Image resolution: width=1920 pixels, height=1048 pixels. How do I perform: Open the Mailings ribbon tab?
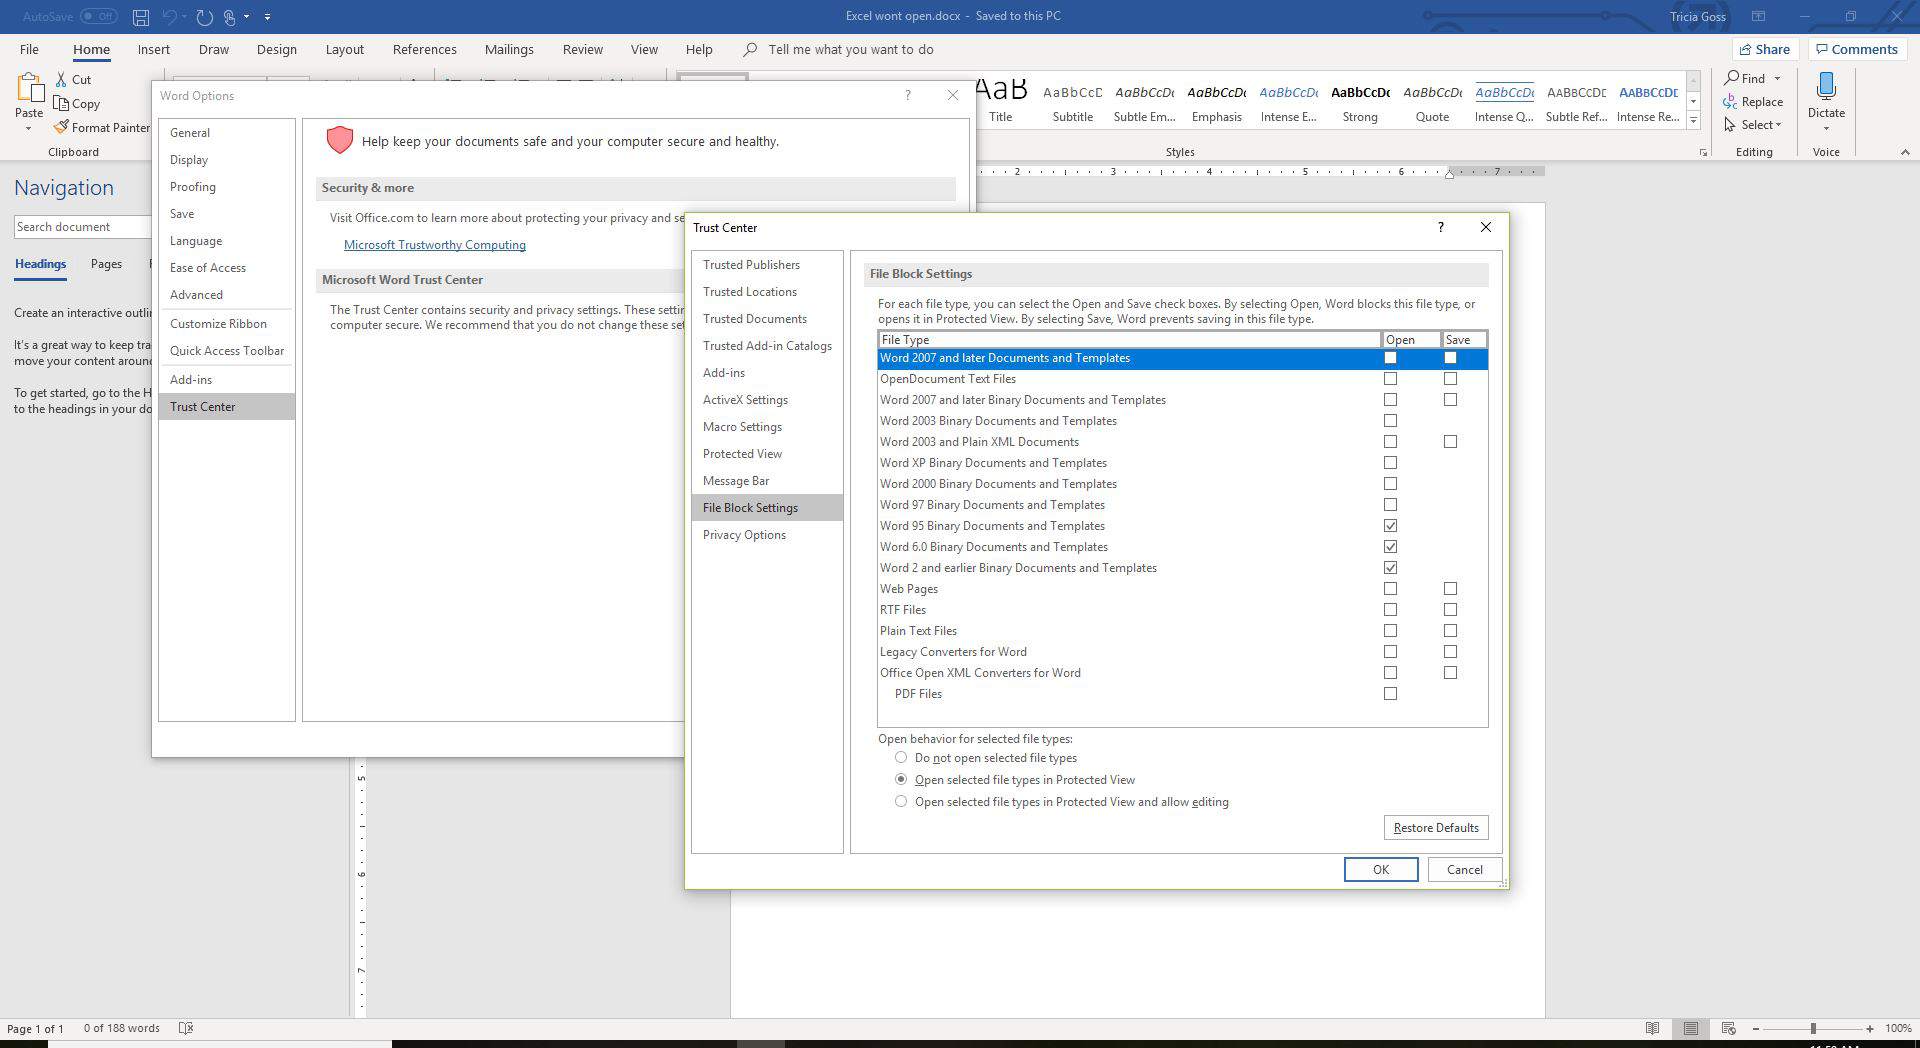tap(509, 49)
